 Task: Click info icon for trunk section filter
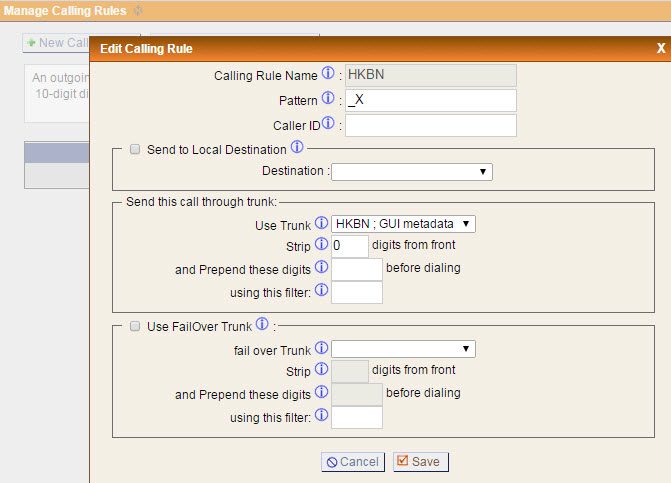[321, 290]
